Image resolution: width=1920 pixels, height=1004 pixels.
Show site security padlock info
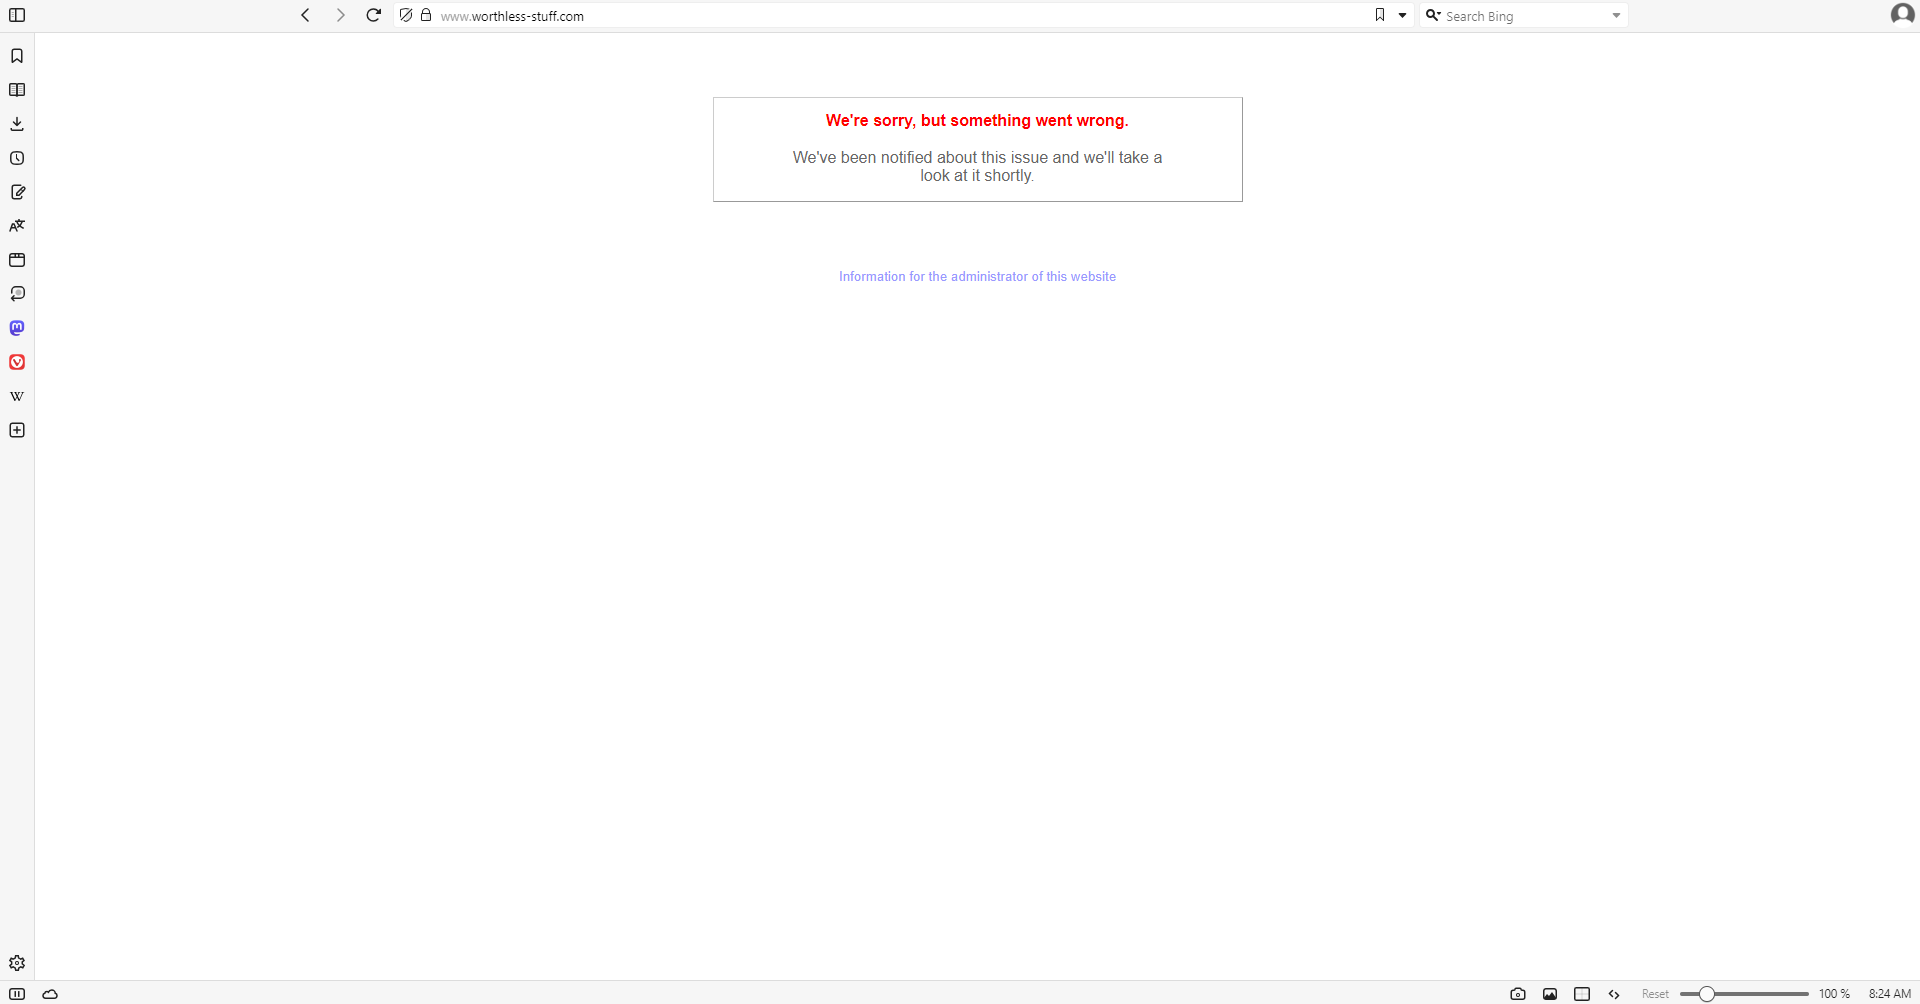point(426,15)
